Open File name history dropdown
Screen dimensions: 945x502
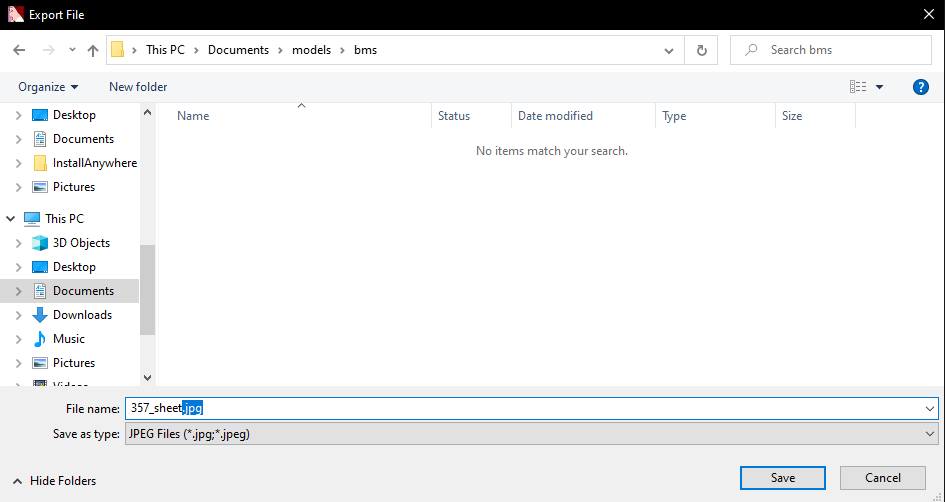point(929,409)
